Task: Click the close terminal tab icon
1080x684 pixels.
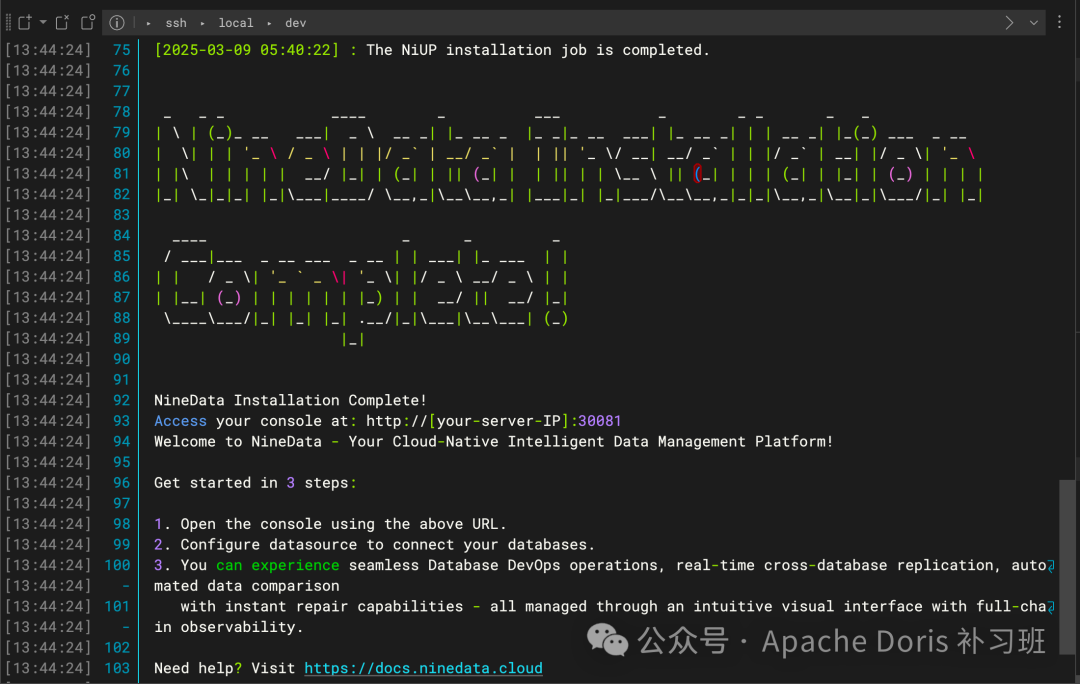Action: pos(62,23)
